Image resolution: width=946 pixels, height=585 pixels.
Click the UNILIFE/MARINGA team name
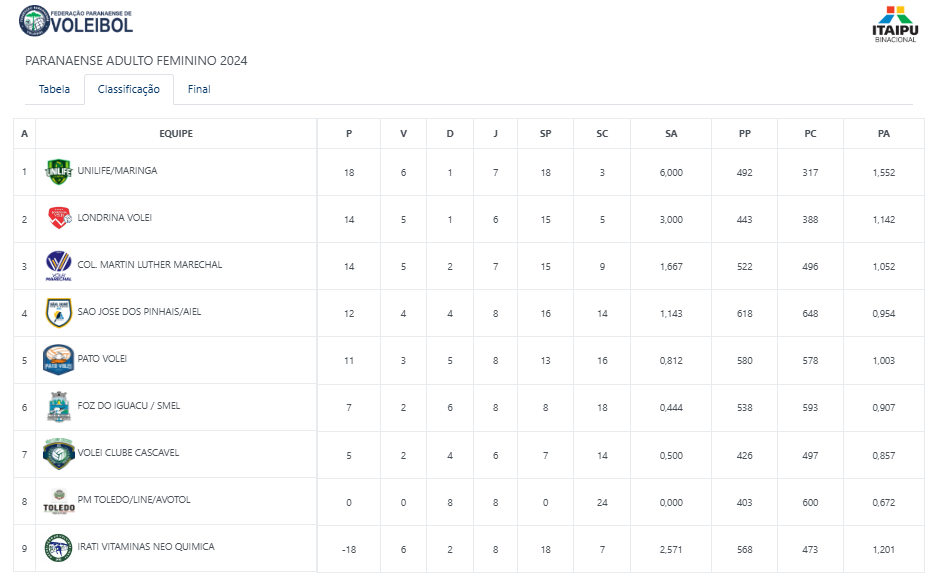tap(117, 171)
